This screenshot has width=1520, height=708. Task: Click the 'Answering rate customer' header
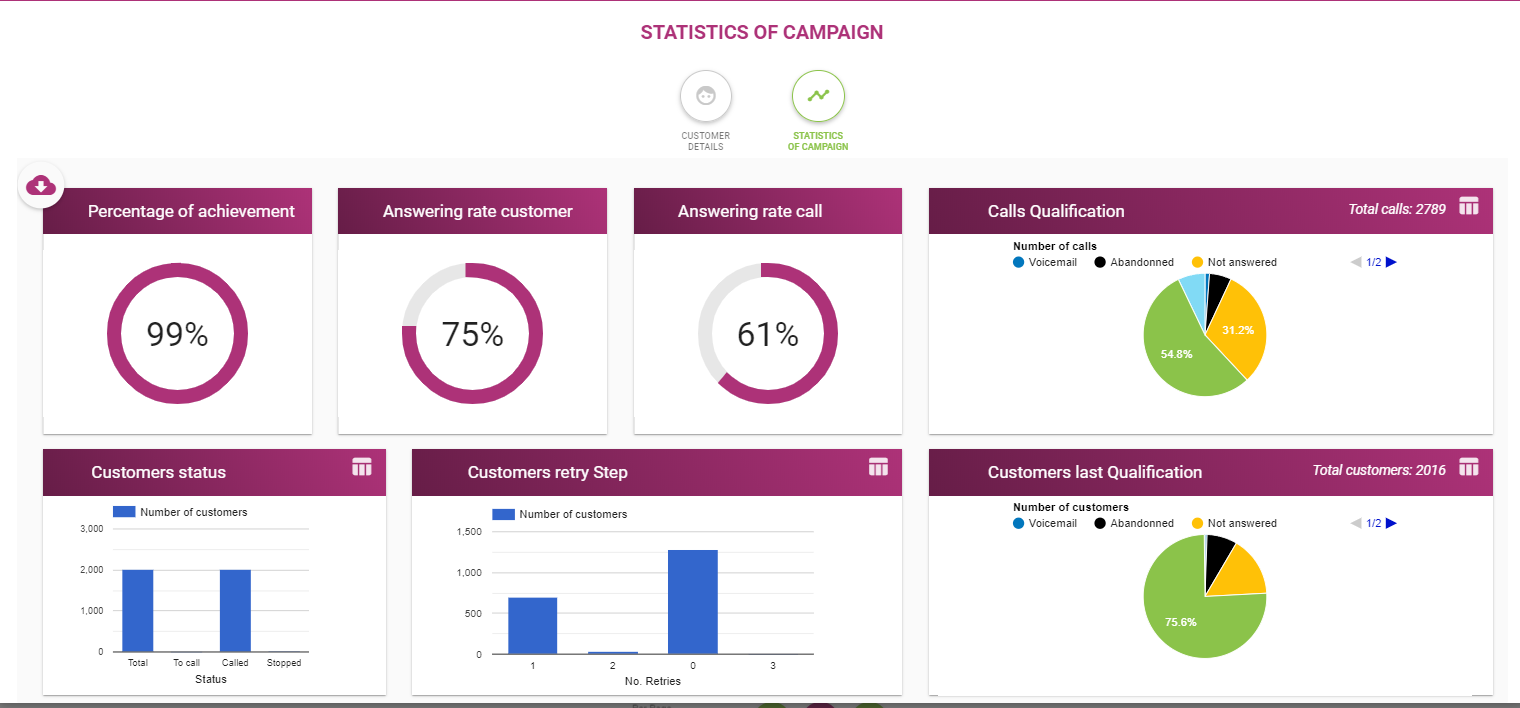coord(478,211)
